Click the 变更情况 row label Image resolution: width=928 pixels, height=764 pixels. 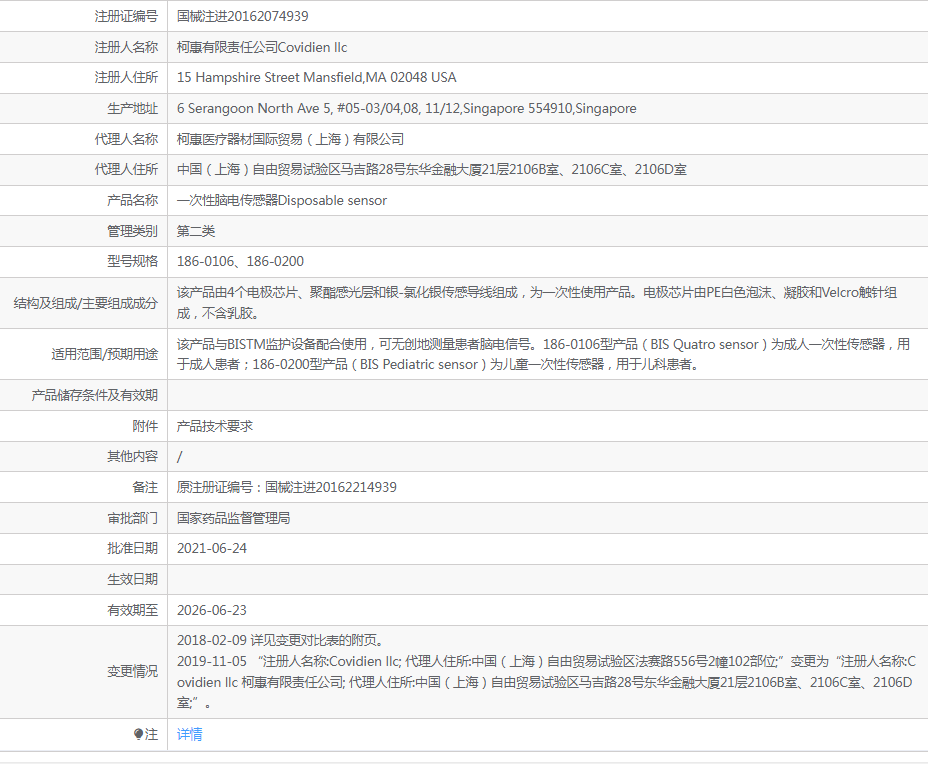[132, 671]
